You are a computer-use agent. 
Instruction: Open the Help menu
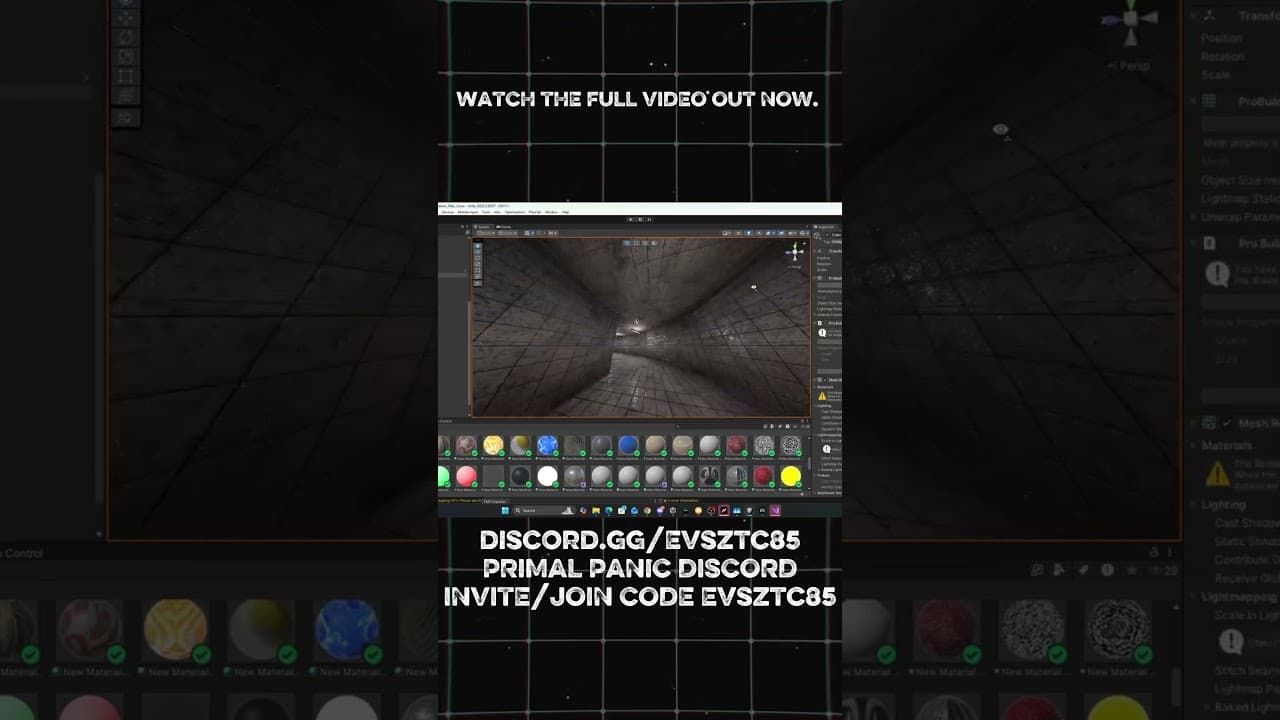click(x=565, y=212)
